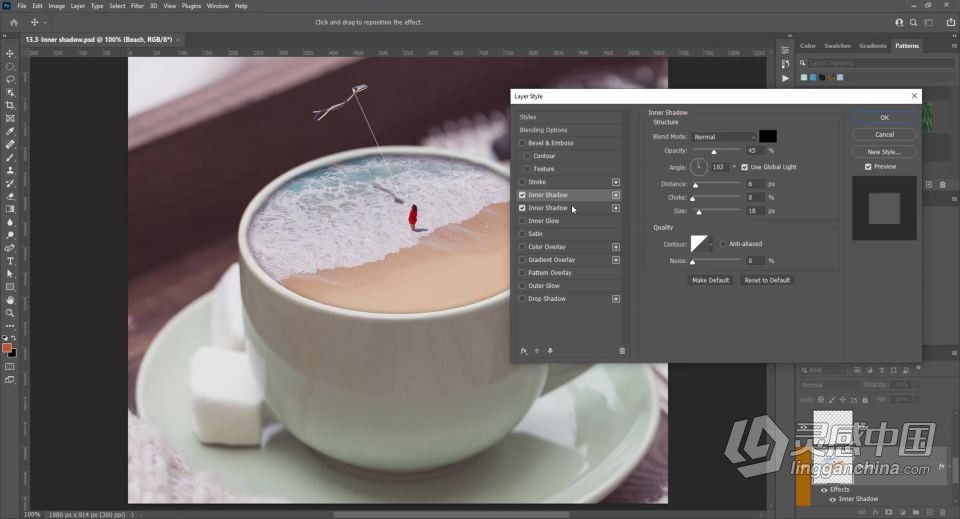Viewport: 960px width, 519px height.
Task: Select the Blur tool
Action: 10,222
